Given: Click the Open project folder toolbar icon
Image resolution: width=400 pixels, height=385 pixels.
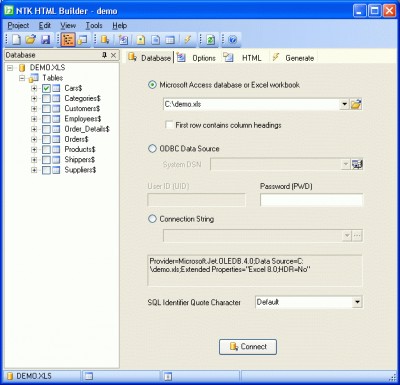Looking at the screenshot, I should (x=31, y=40).
